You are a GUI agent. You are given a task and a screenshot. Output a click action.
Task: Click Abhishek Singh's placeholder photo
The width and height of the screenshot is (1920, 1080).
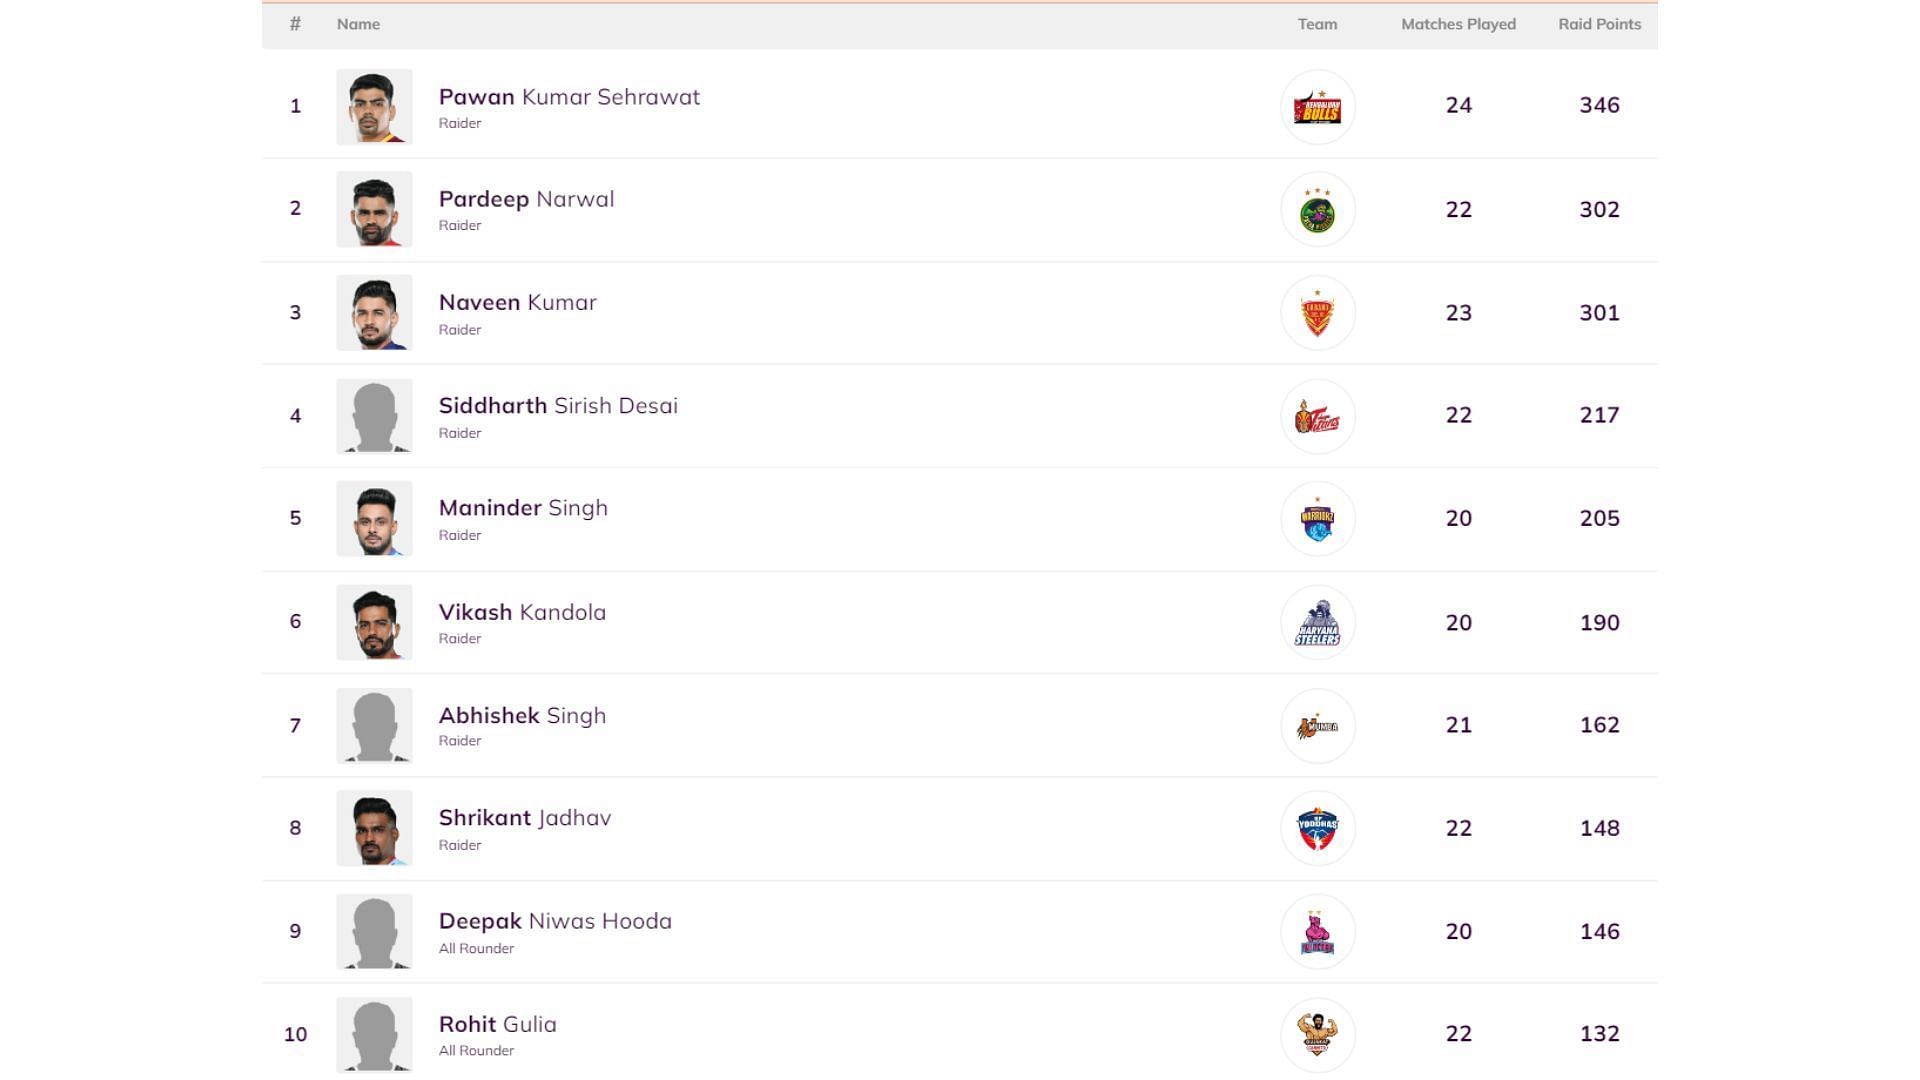tap(374, 725)
